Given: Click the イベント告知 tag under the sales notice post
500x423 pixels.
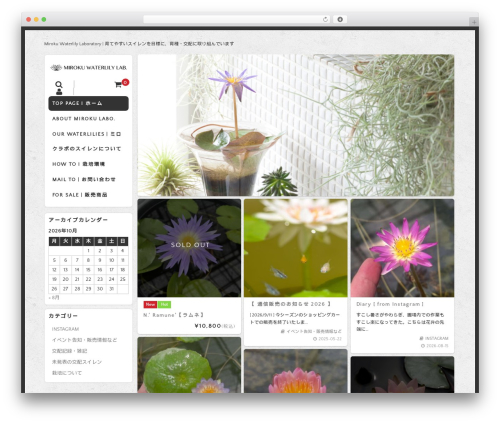Looking at the screenshot, I should pyautogui.click(x=311, y=331).
